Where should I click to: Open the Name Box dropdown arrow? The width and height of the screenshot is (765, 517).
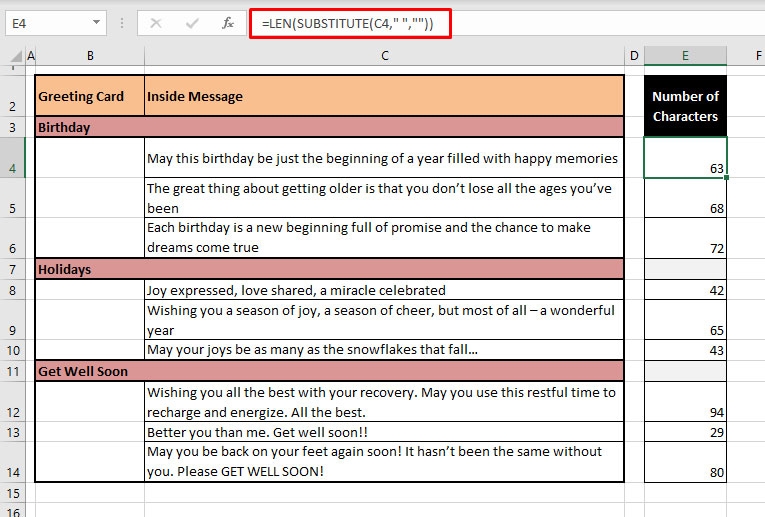[x=96, y=22]
